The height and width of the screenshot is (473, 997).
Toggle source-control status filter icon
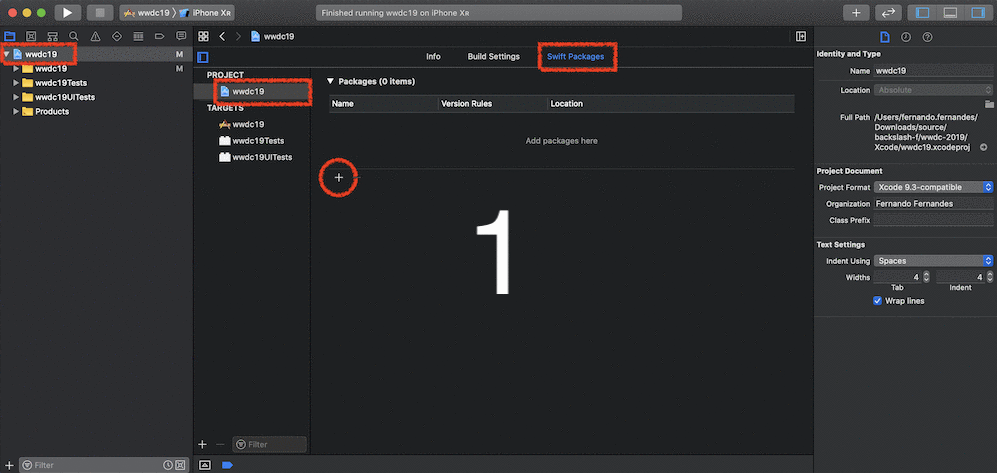coord(180,465)
